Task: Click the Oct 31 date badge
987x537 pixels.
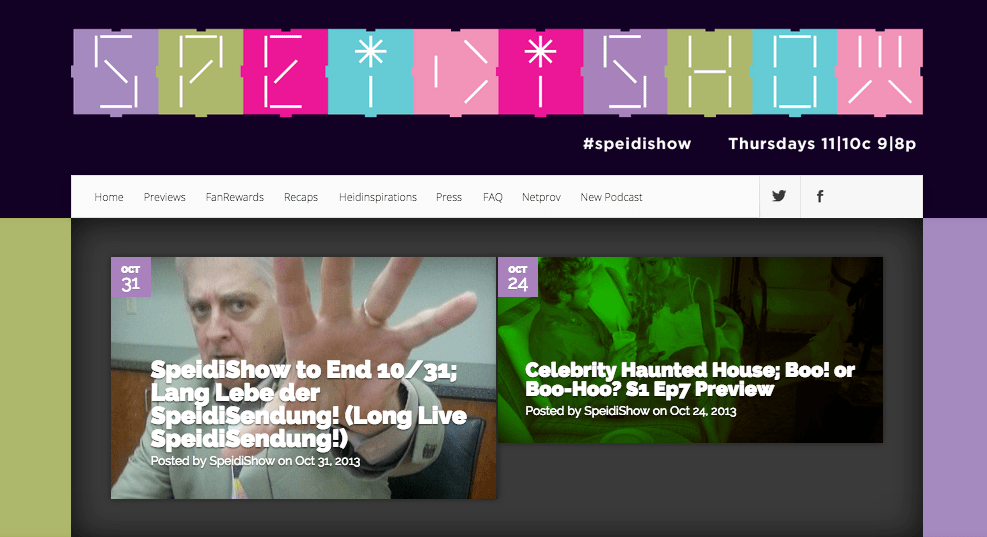Action: point(131,276)
